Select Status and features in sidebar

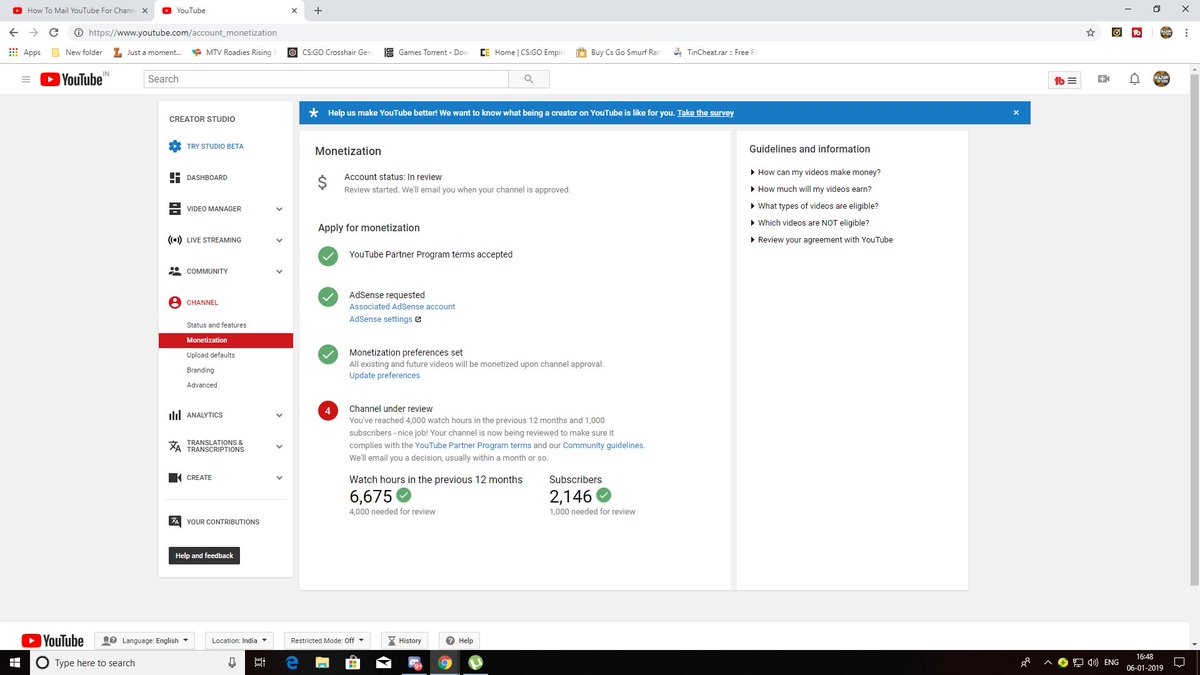pyautogui.click(x=216, y=325)
